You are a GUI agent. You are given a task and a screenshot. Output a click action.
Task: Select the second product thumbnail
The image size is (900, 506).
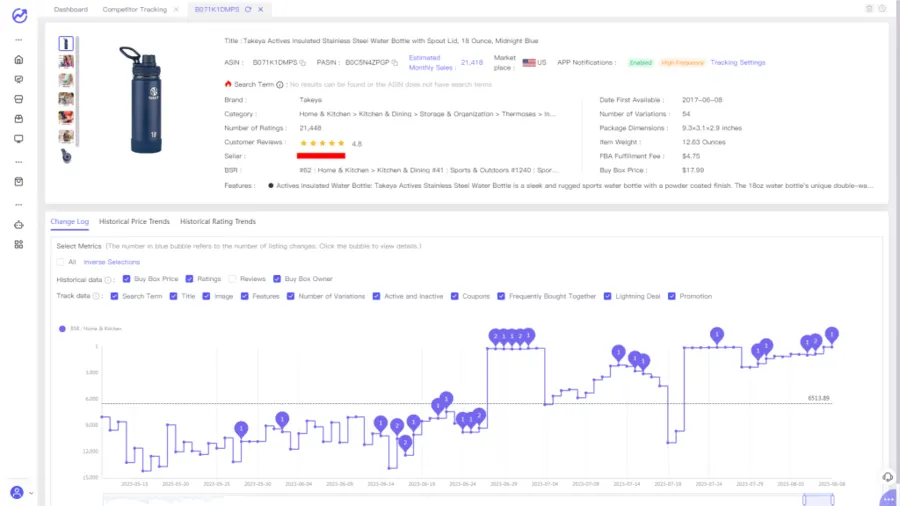click(66, 61)
